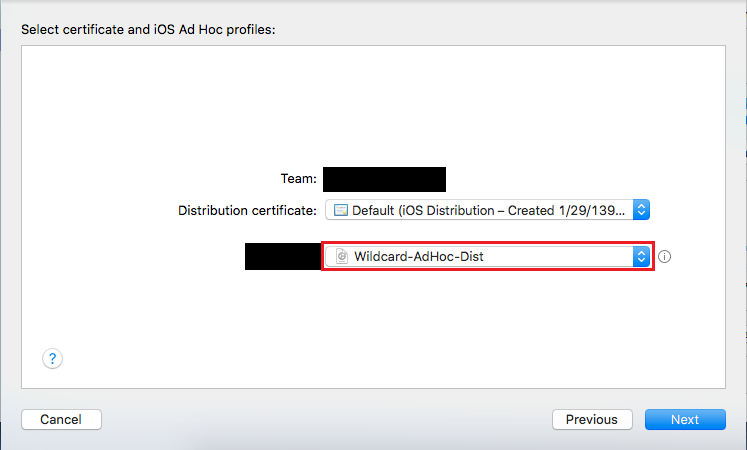Open the Wildcard-AdHoc-Dist profile popup
This screenshot has width=747, height=450.
[487, 257]
